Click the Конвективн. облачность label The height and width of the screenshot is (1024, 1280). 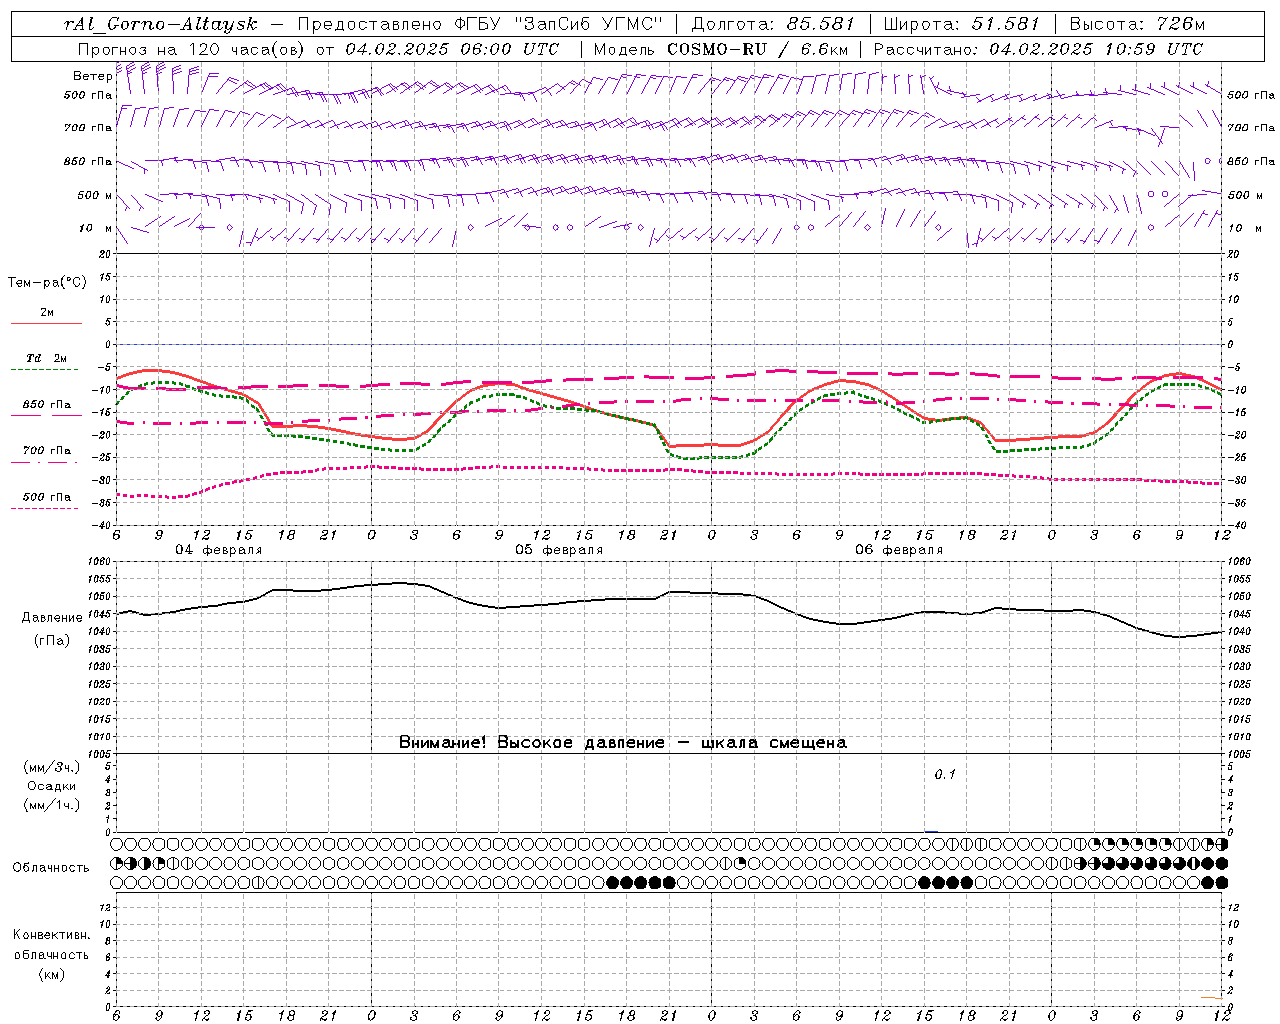pos(51,945)
